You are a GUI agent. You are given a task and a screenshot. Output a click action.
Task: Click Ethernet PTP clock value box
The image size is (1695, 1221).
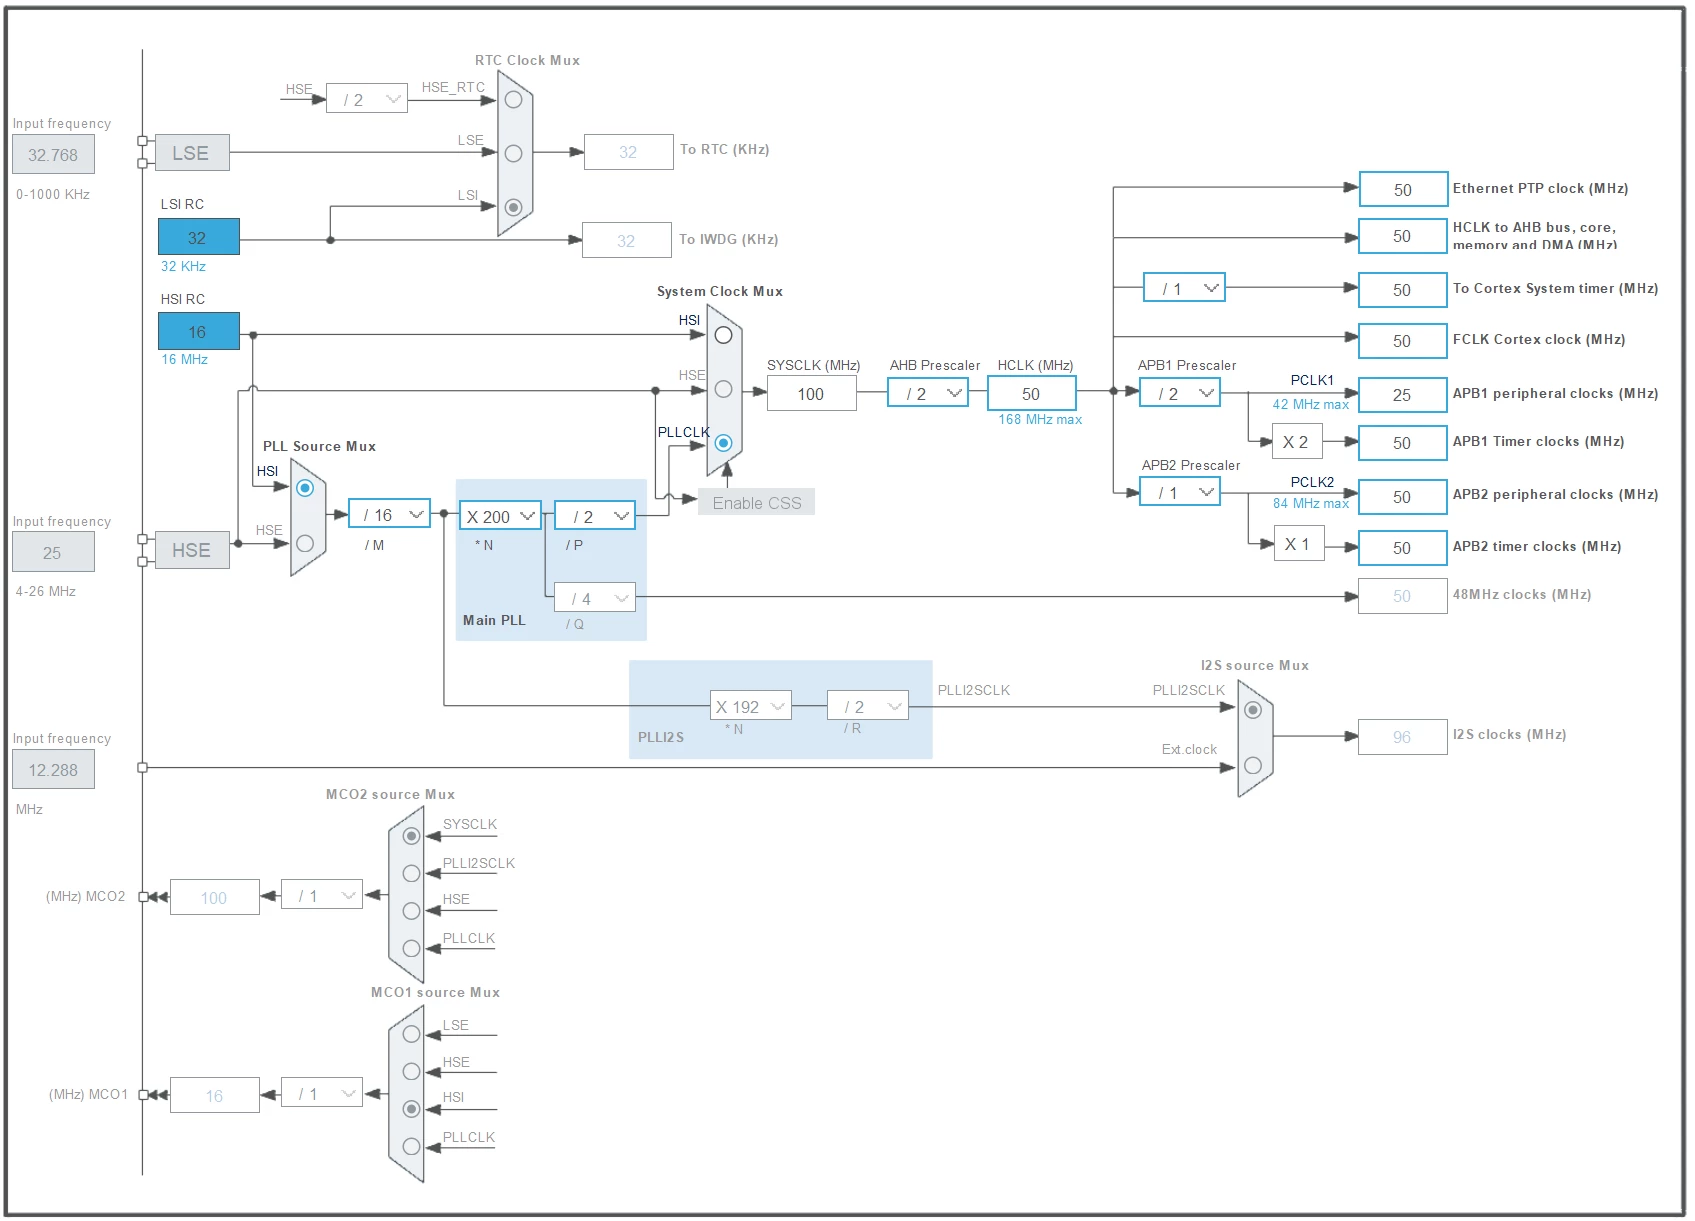pyautogui.click(x=1403, y=189)
